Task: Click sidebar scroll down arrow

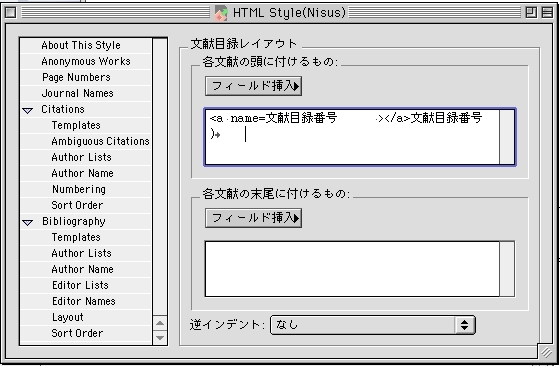Action: click(160, 337)
